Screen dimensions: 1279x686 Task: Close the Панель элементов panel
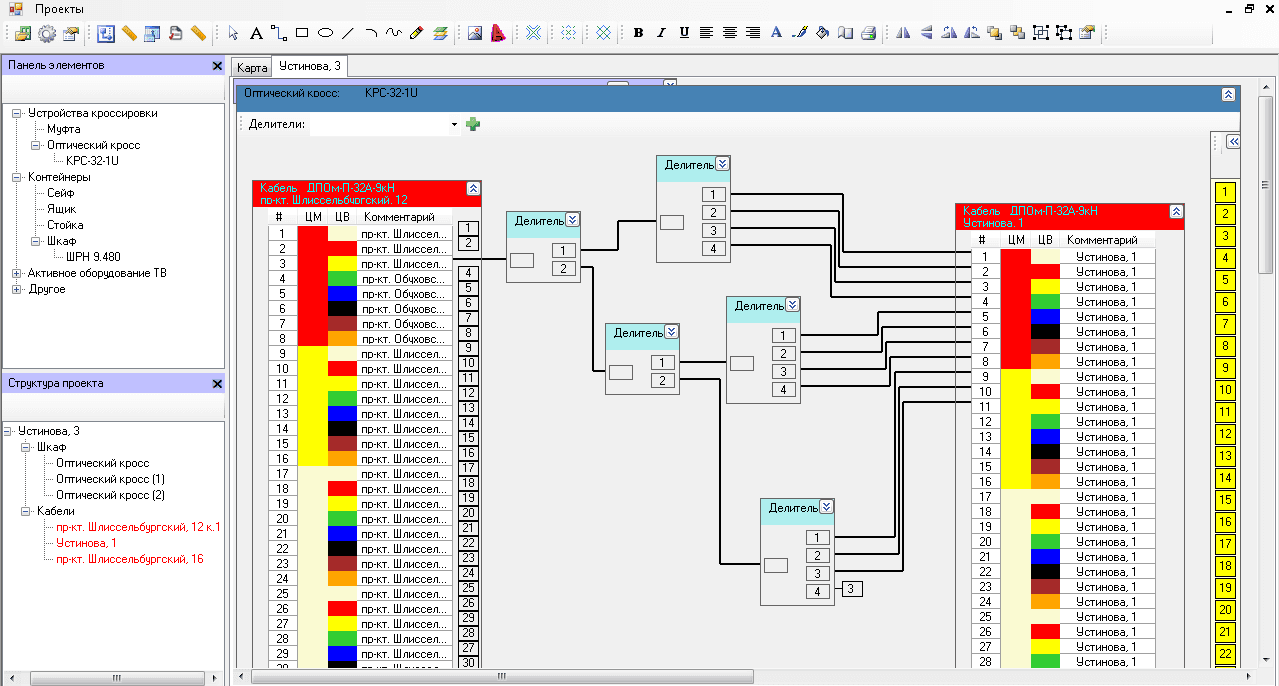(217, 65)
